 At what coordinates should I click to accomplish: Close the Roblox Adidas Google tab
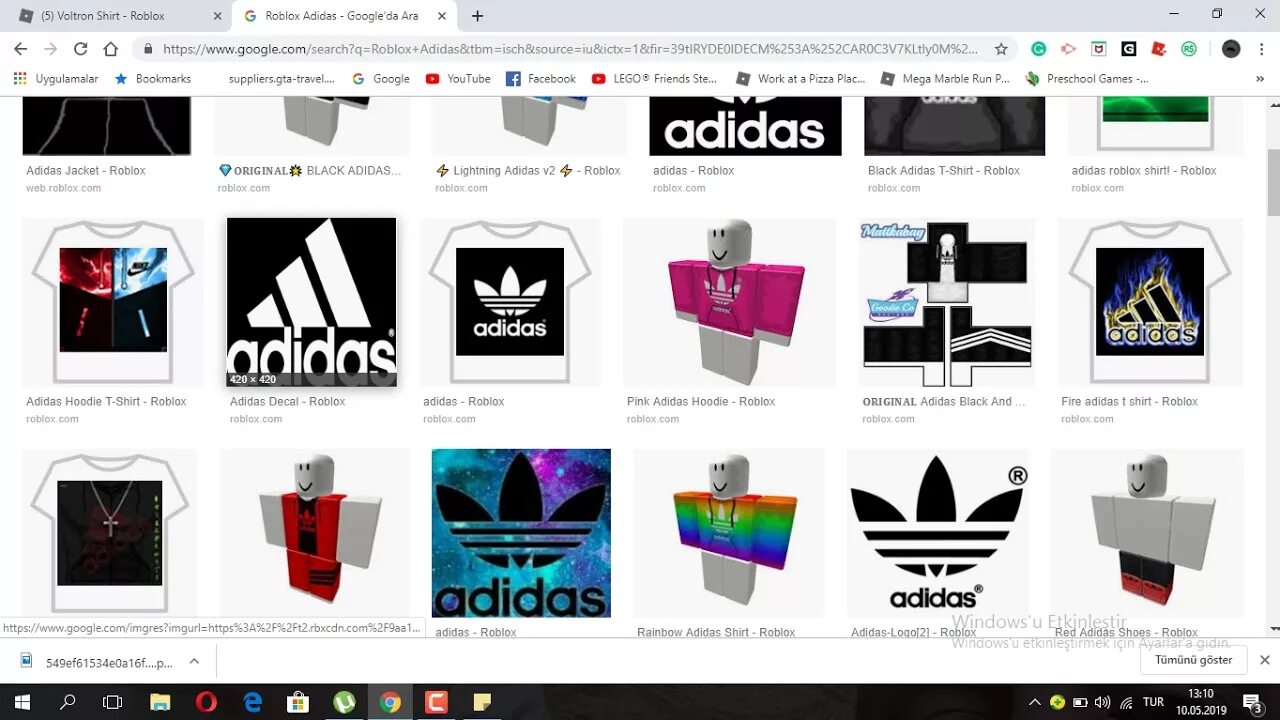tap(444, 16)
